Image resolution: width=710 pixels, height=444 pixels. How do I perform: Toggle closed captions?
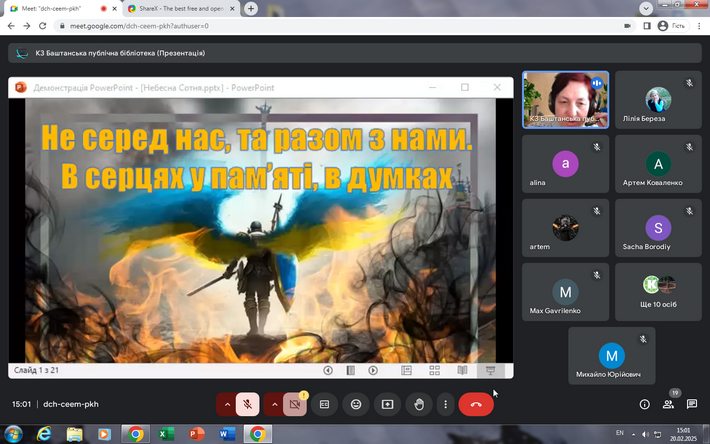[x=324, y=404]
